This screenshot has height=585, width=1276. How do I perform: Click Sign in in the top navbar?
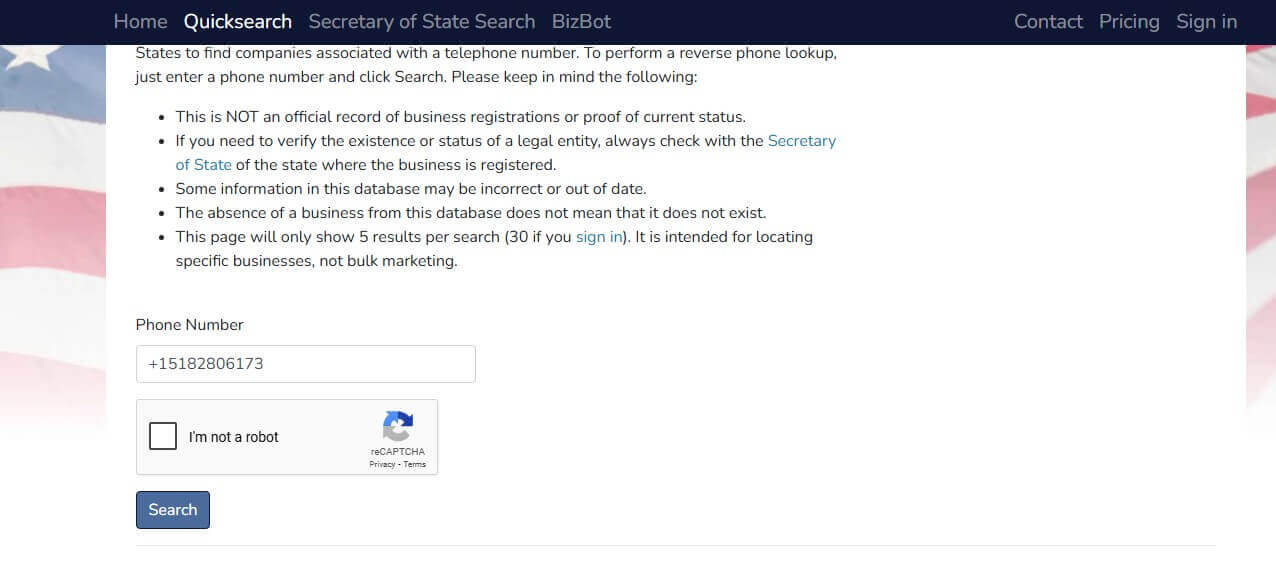(x=1206, y=21)
